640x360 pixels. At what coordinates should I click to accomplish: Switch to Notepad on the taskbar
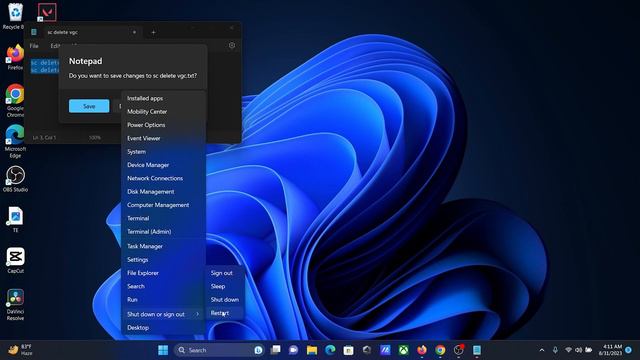[477, 350]
